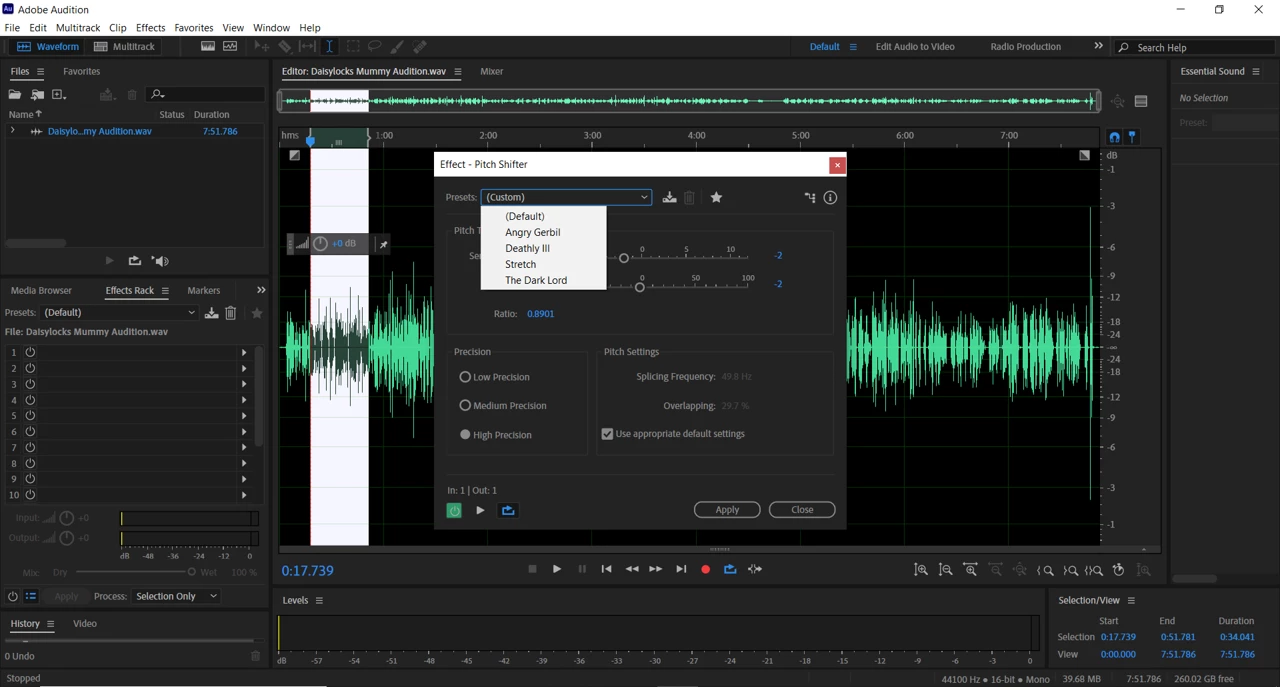Mark Pitch Shifter preset as favorite star
Screen dimensions: 1280x687
click(x=716, y=198)
